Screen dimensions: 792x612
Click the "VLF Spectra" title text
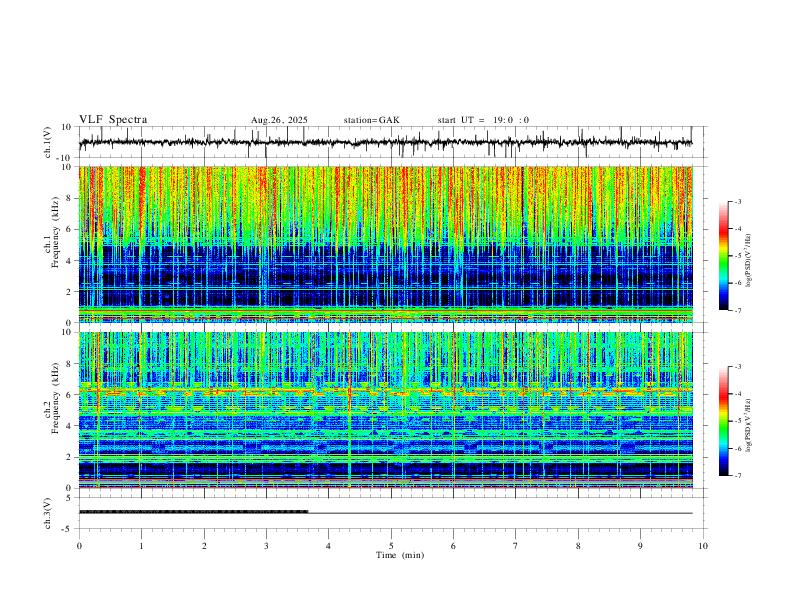click(x=113, y=120)
